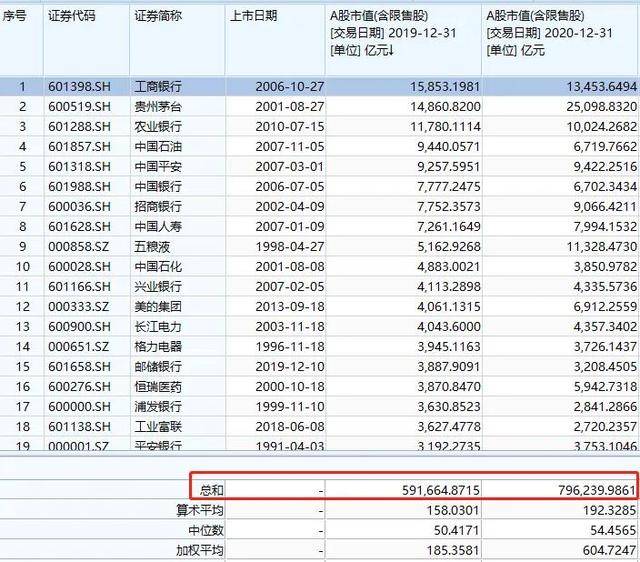Select stock code 000333.SZ
640x562 pixels.
[x=78, y=307]
